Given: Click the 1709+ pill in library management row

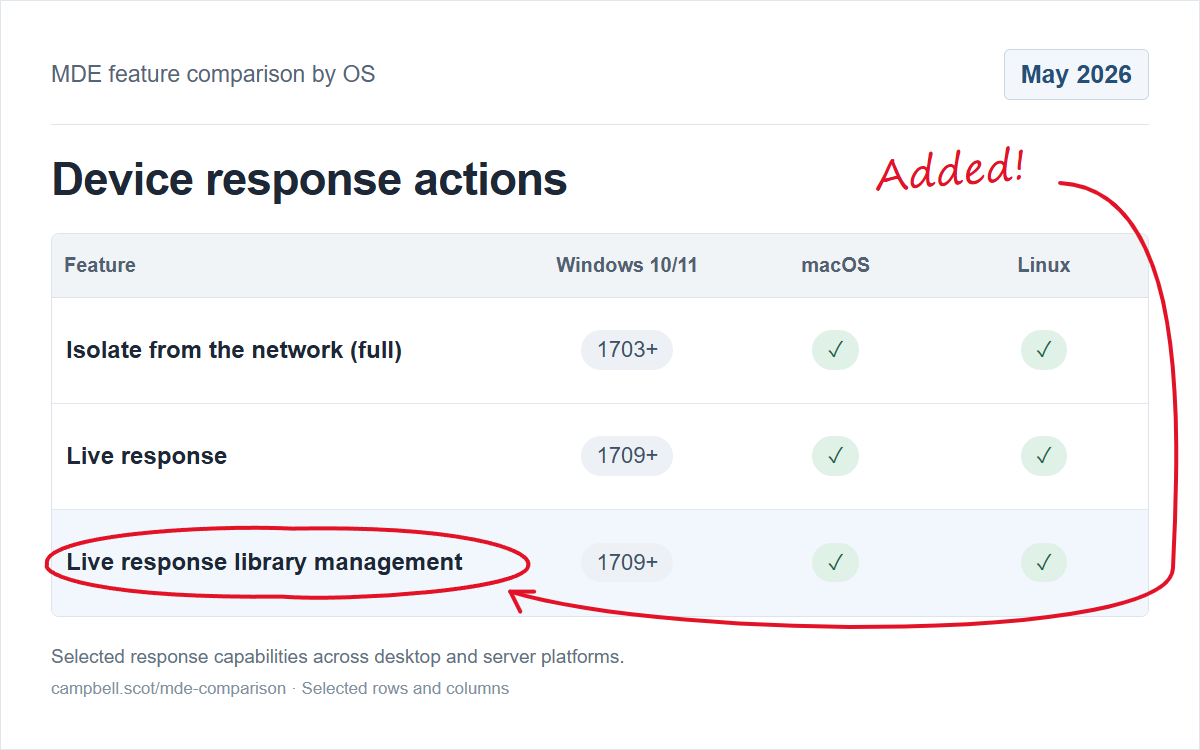Looking at the screenshot, I should 627,562.
